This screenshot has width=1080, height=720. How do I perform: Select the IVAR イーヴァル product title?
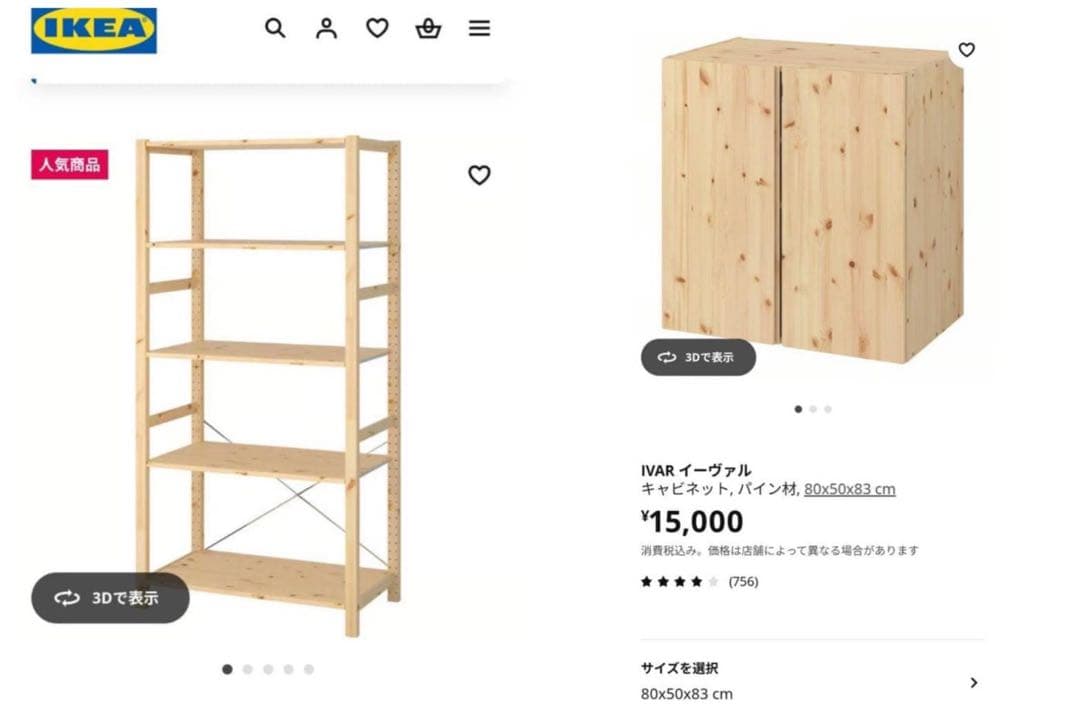pos(698,468)
